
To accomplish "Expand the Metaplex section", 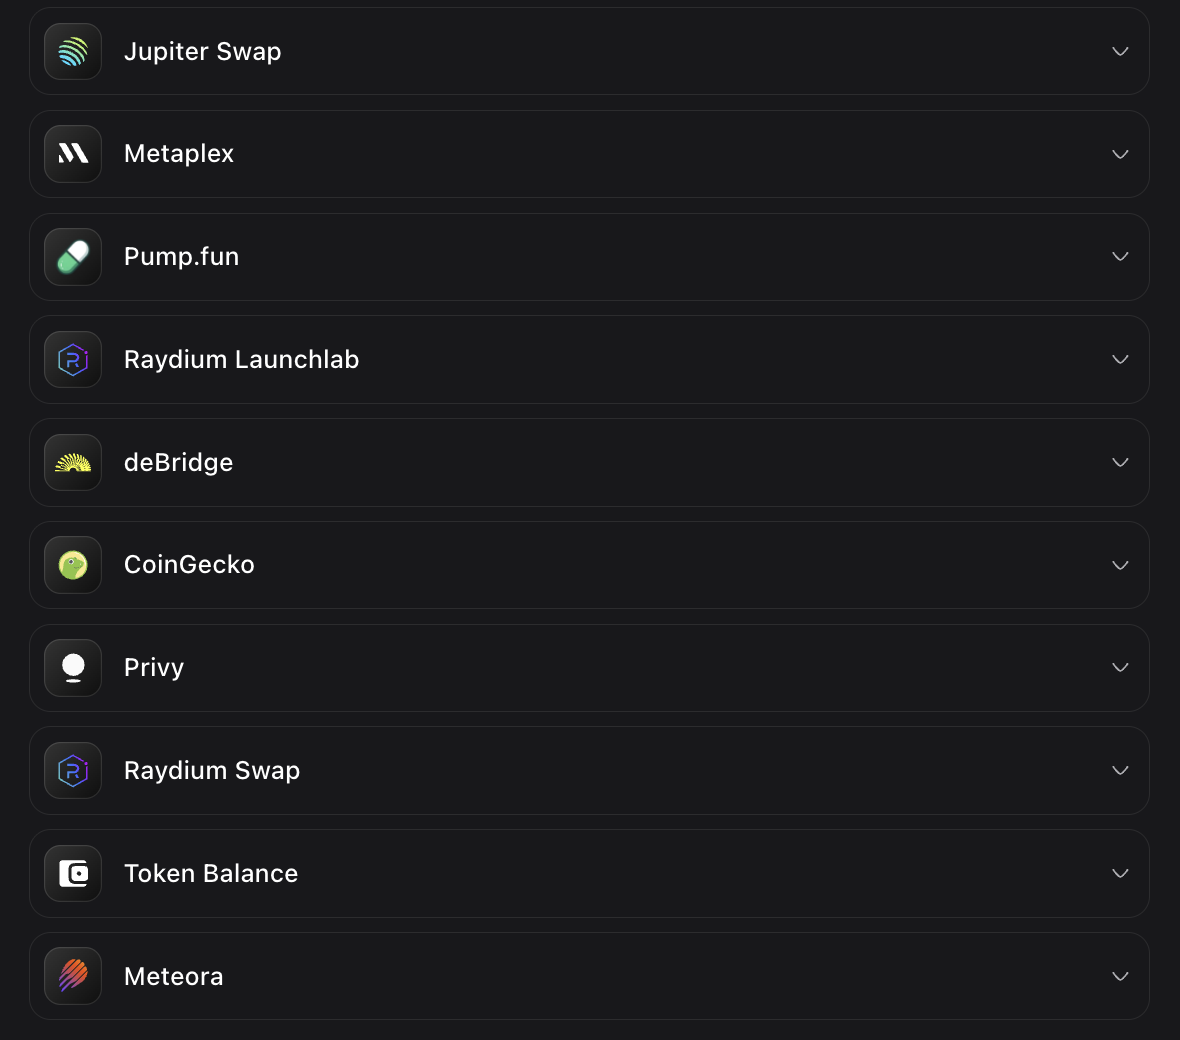I will (x=1120, y=154).
